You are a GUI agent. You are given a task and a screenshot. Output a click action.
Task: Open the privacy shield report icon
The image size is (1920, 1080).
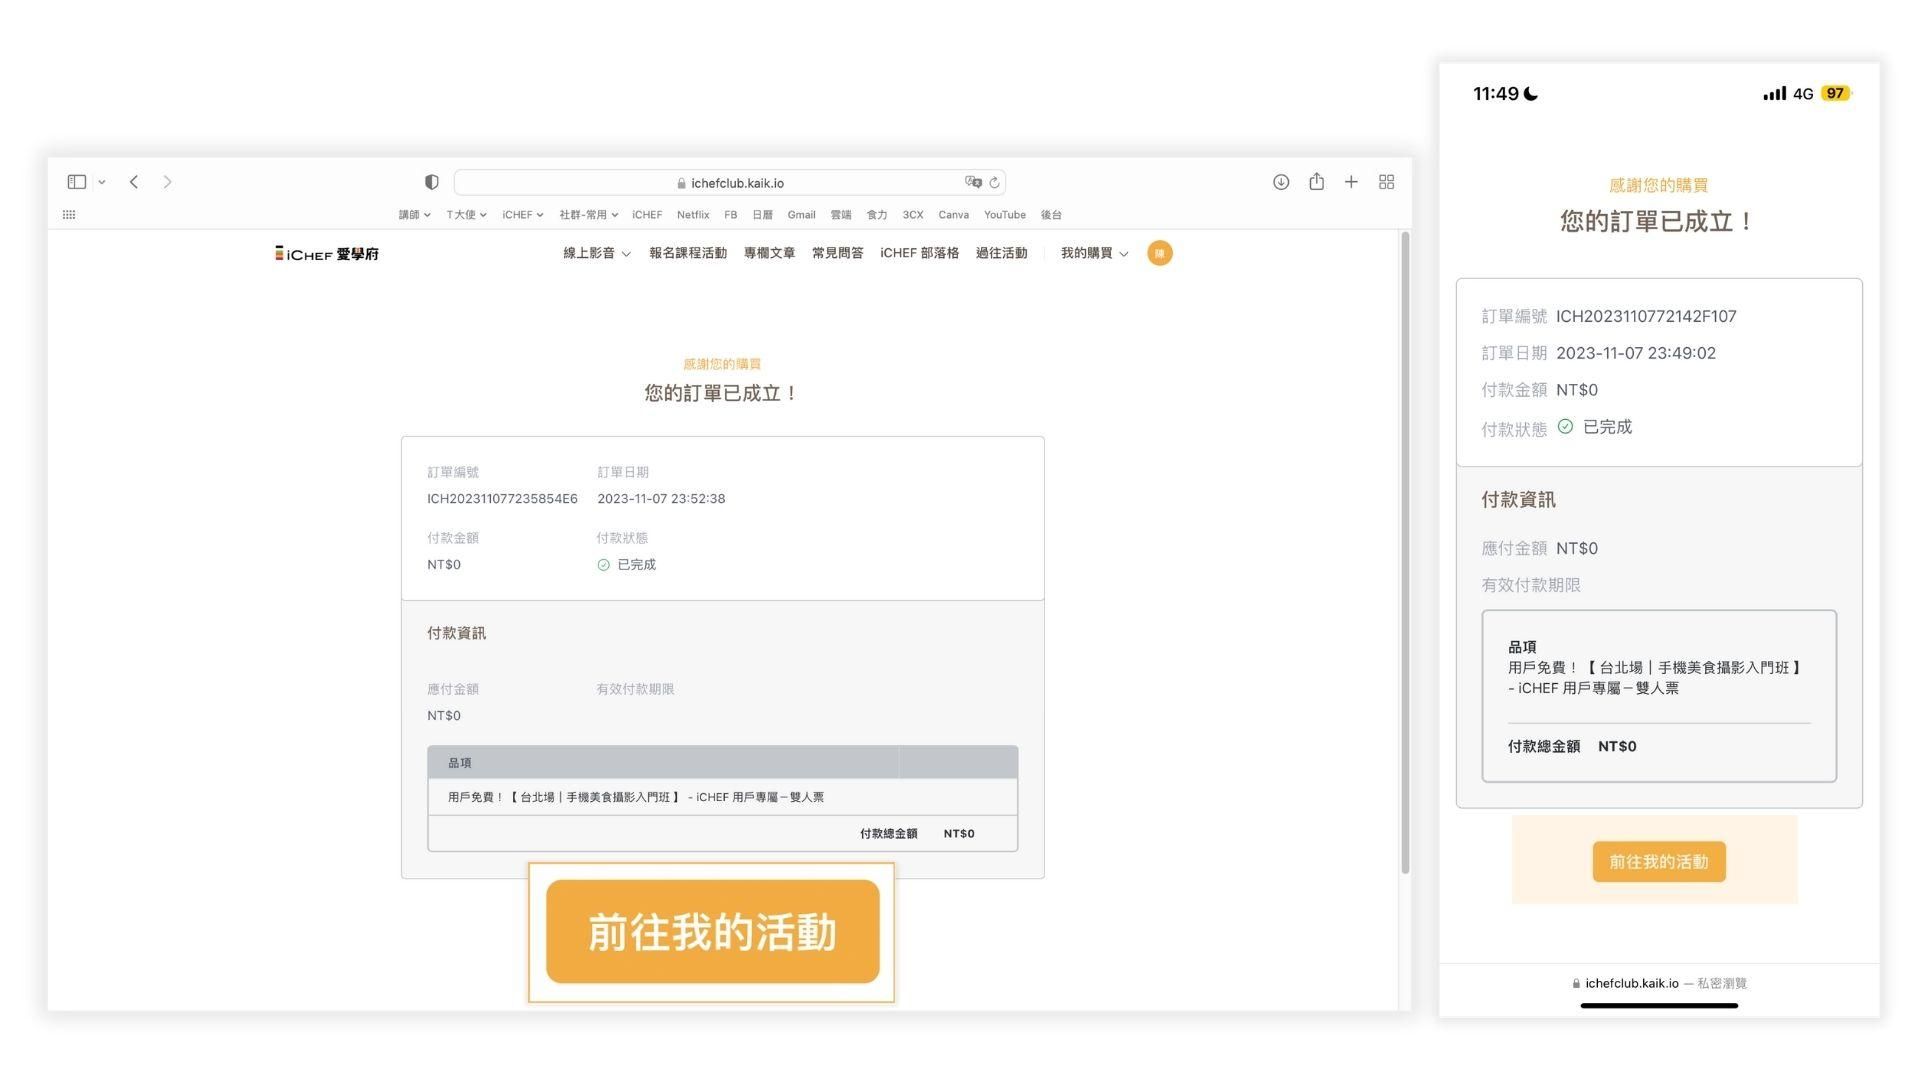click(x=431, y=182)
